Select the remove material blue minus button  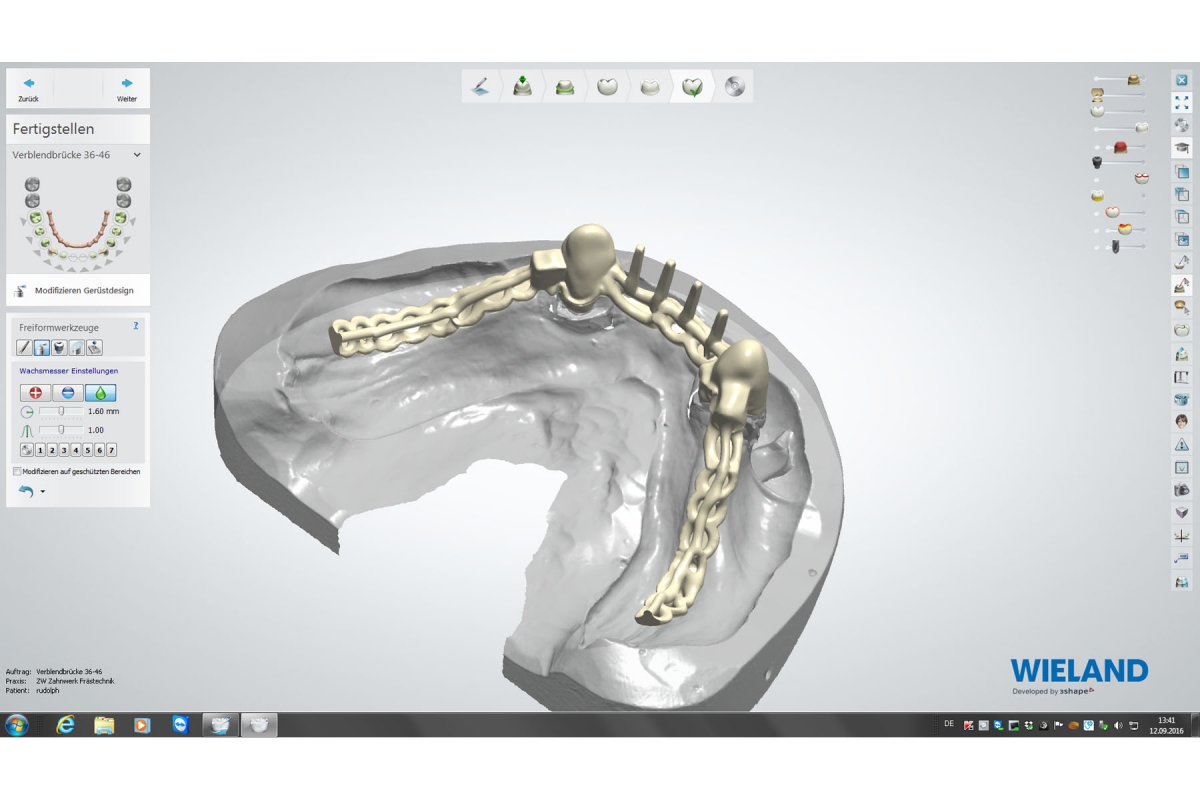click(x=67, y=393)
